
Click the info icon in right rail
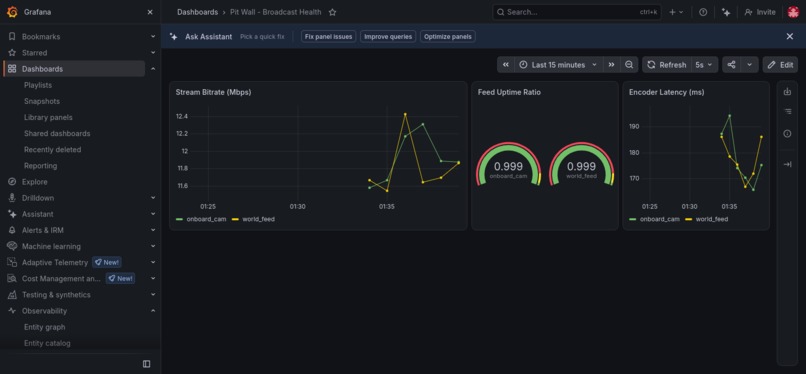(x=787, y=134)
